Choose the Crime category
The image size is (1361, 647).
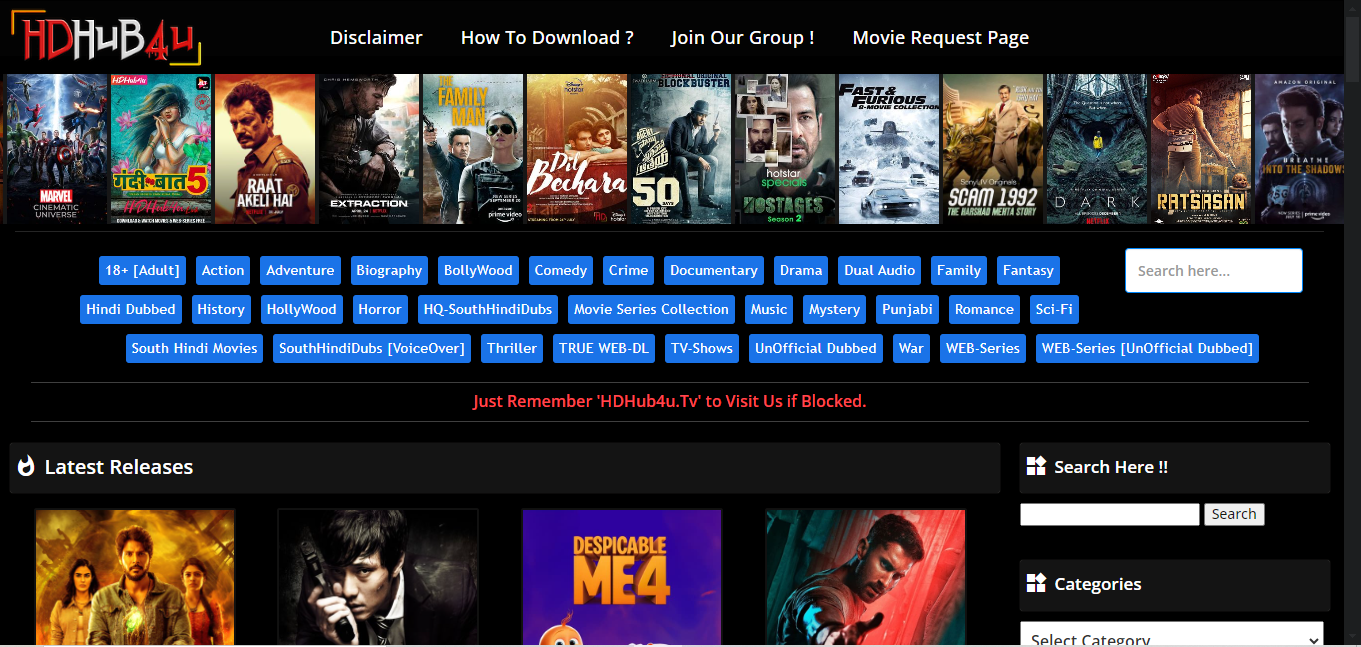(628, 270)
